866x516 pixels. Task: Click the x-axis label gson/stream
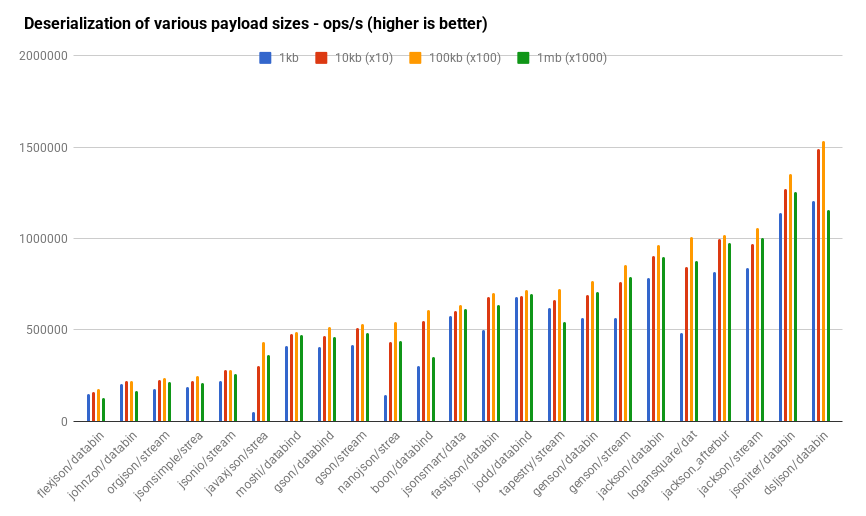point(341,458)
